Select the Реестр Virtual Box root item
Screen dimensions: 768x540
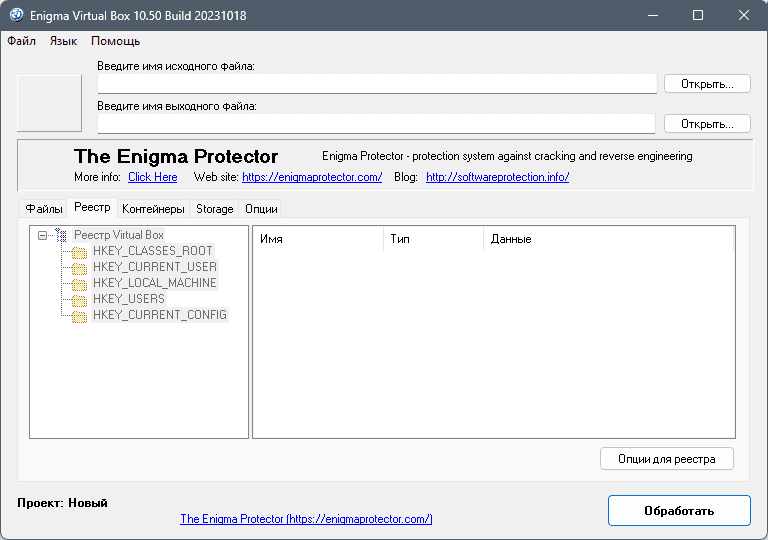tap(119, 235)
